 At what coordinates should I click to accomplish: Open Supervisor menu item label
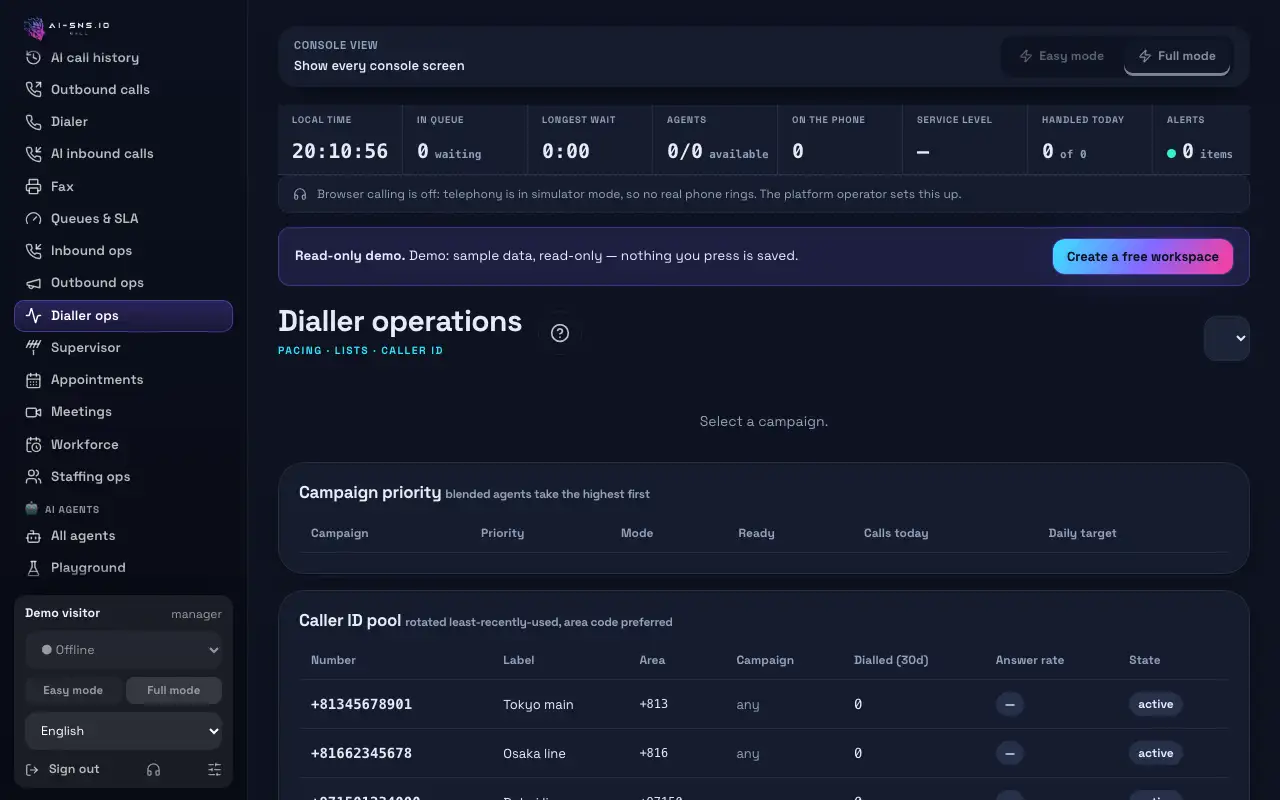click(86, 348)
